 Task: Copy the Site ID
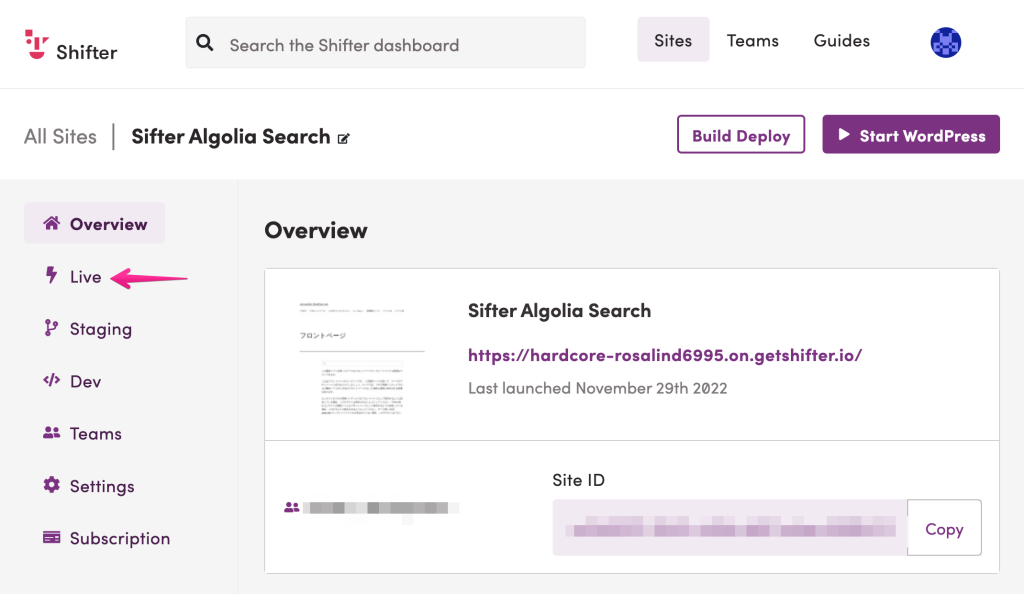tap(944, 528)
